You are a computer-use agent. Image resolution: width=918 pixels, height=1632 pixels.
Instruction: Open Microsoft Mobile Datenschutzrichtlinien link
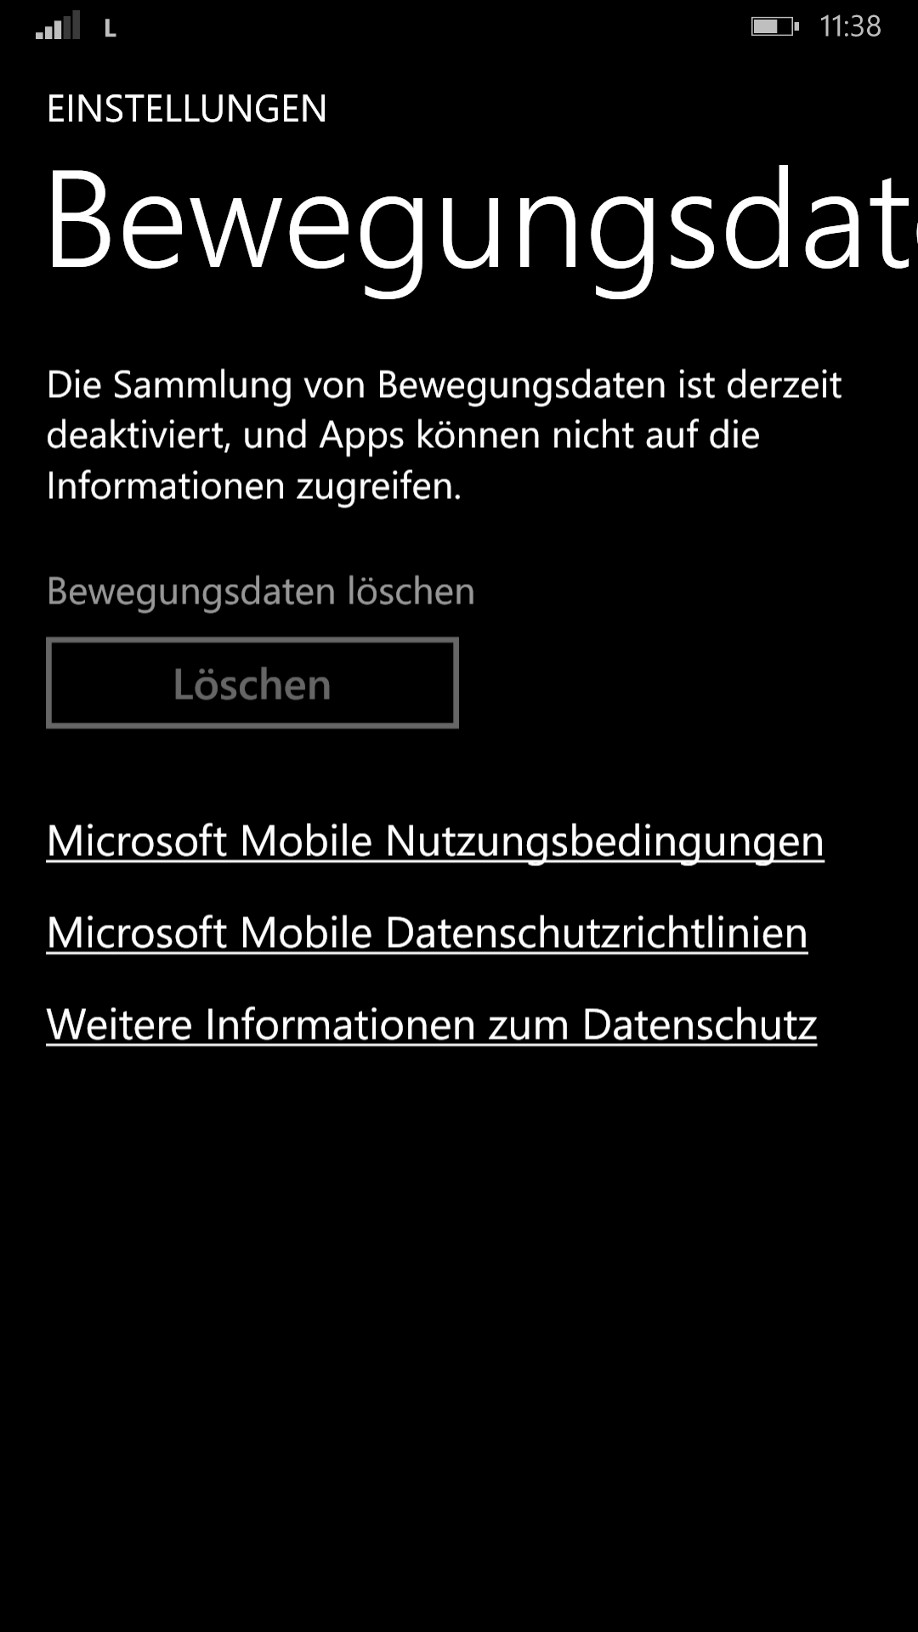point(427,933)
